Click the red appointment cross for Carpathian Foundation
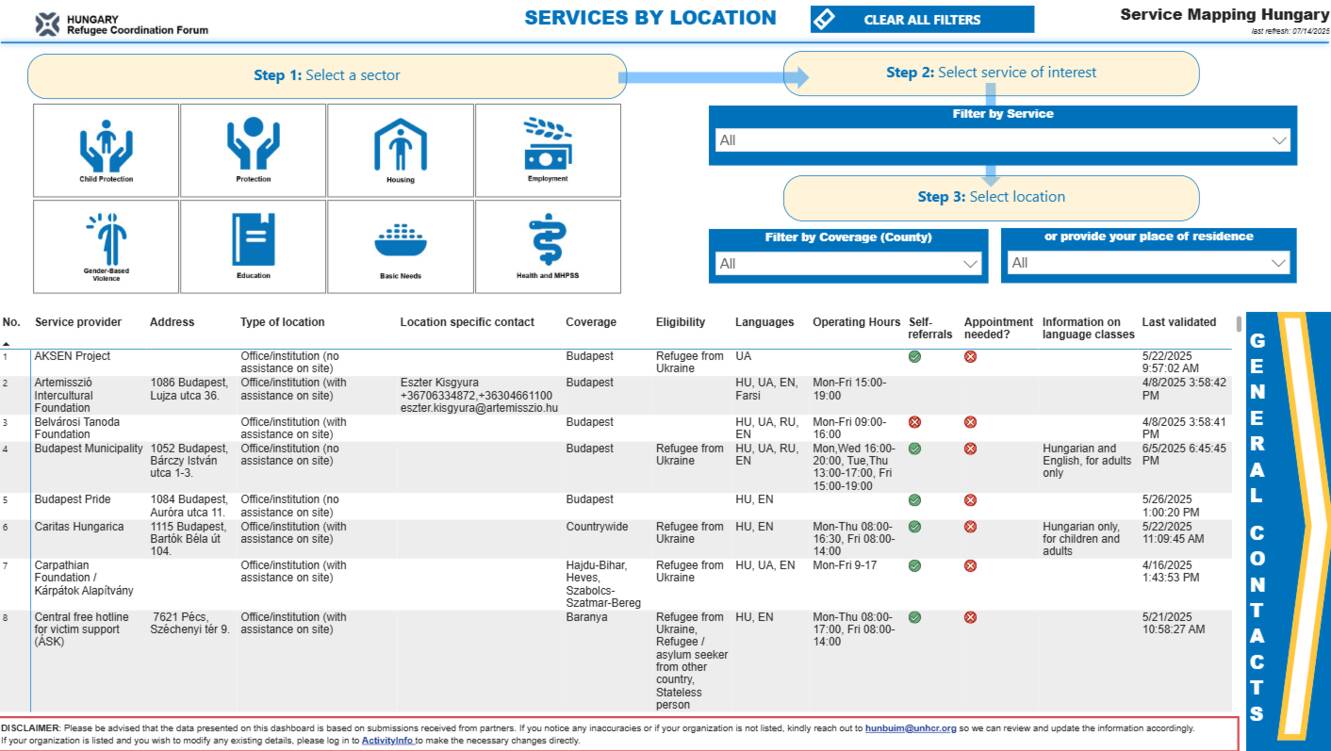The image size is (1331, 751). pyautogui.click(x=970, y=565)
